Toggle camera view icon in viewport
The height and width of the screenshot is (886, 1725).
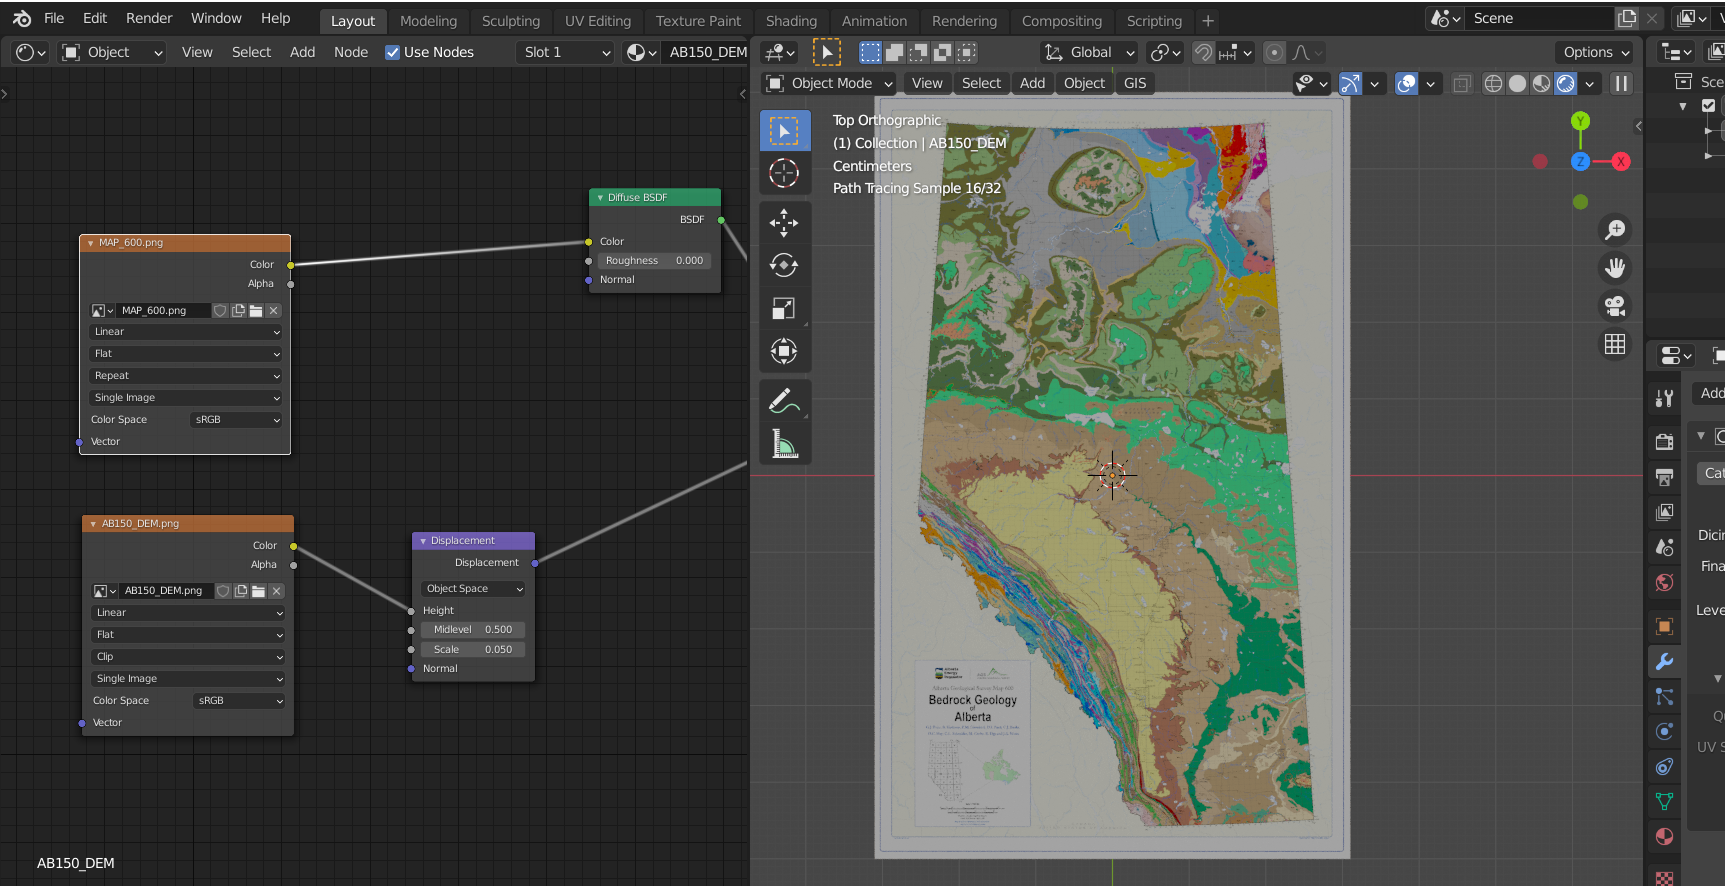[x=1614, y=306]
